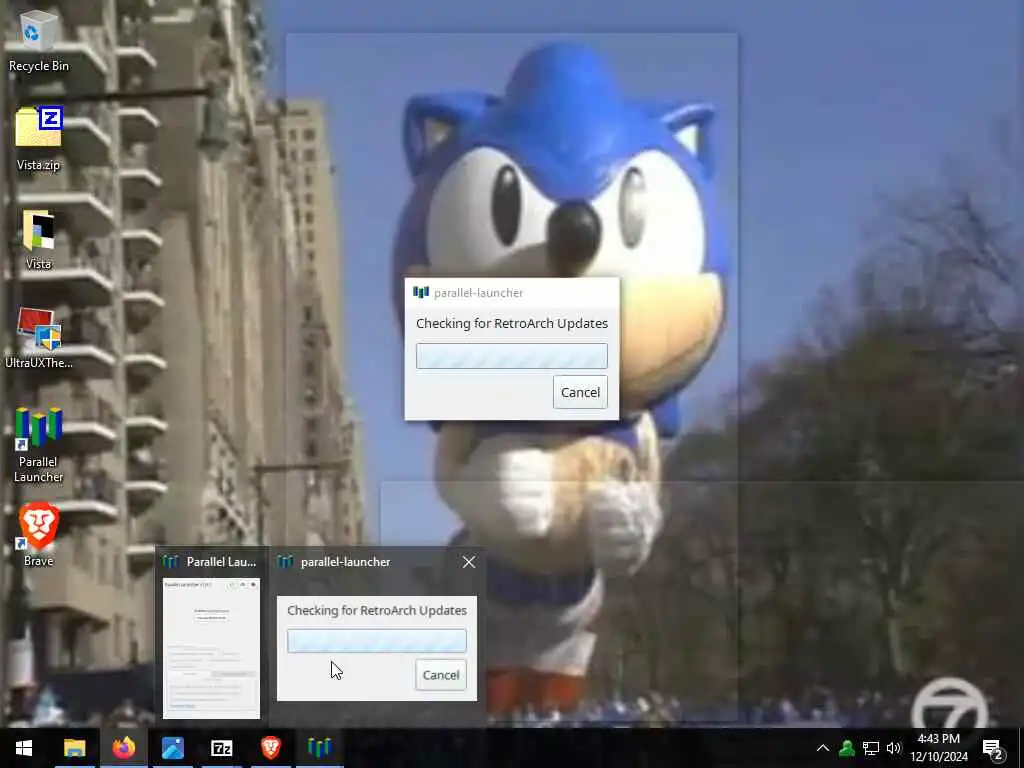Select the Brave desktop shortcut
The height and width of the screenshot is (768, 1024).
coord(39,534)
